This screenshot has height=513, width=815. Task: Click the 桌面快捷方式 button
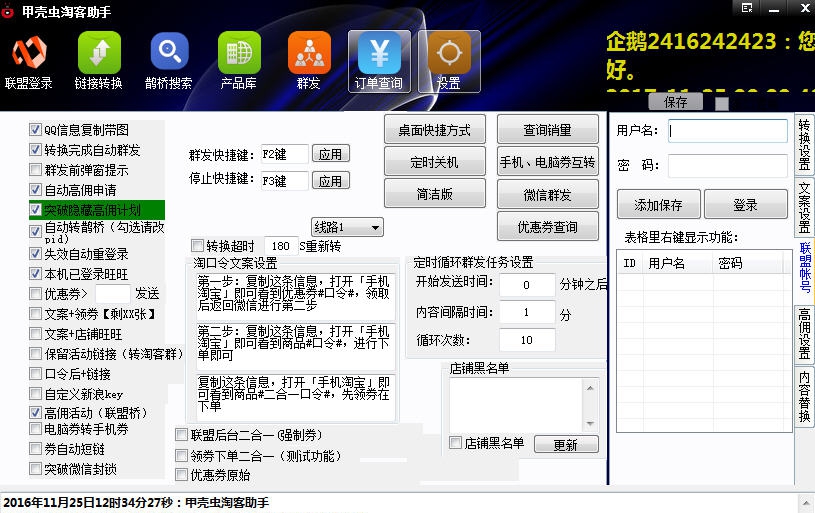(x=435, y=129)
